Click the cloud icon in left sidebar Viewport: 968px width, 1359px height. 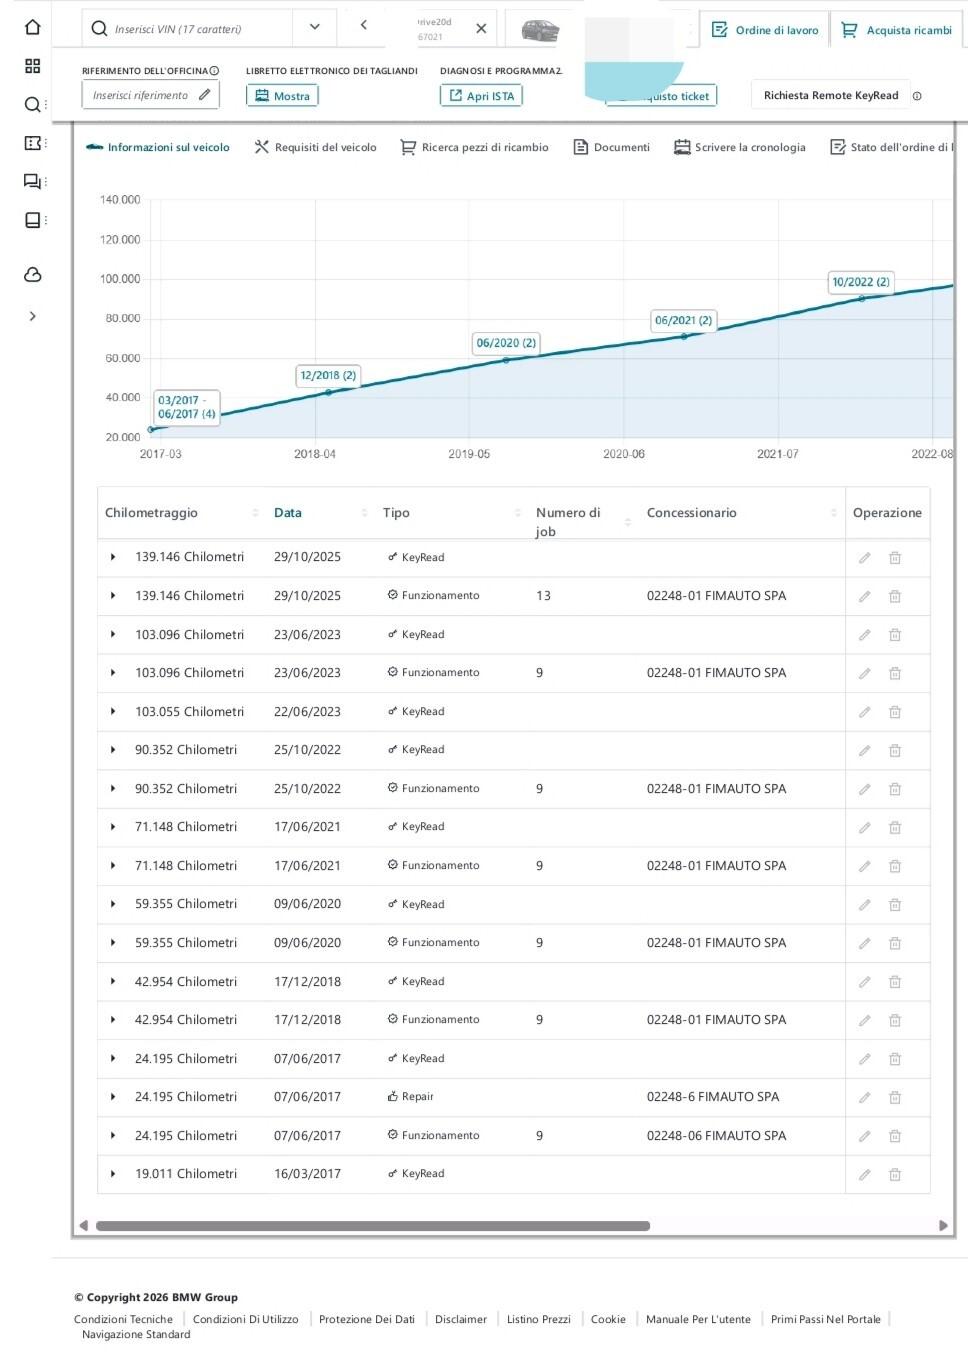tap(32, 275)
